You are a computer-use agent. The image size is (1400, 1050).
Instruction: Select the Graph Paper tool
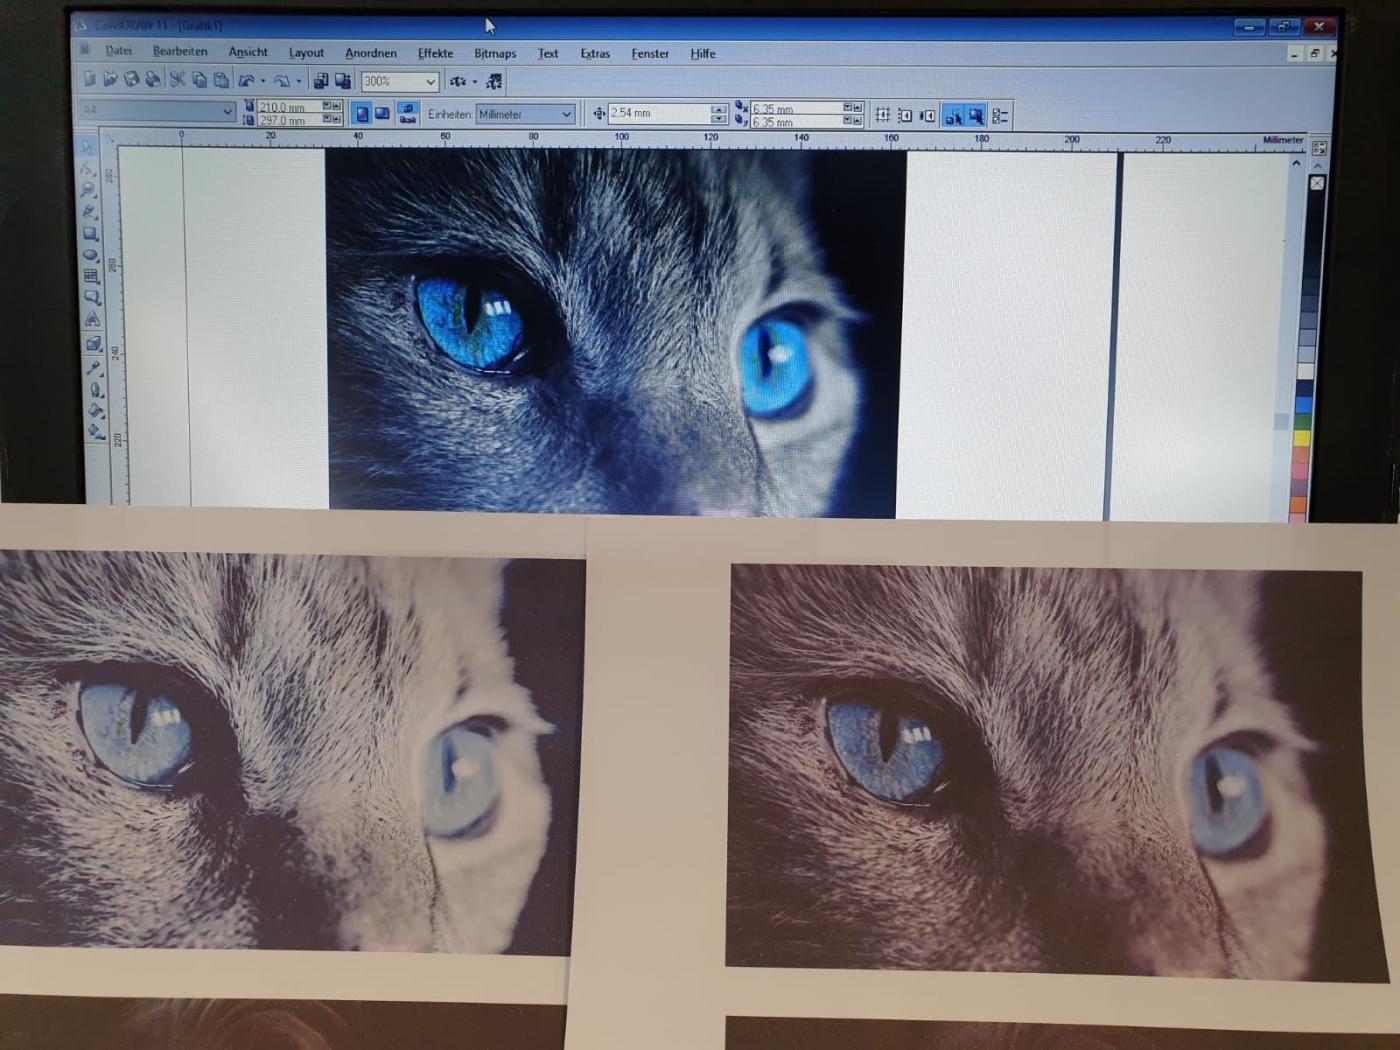[x=91, y=276]
